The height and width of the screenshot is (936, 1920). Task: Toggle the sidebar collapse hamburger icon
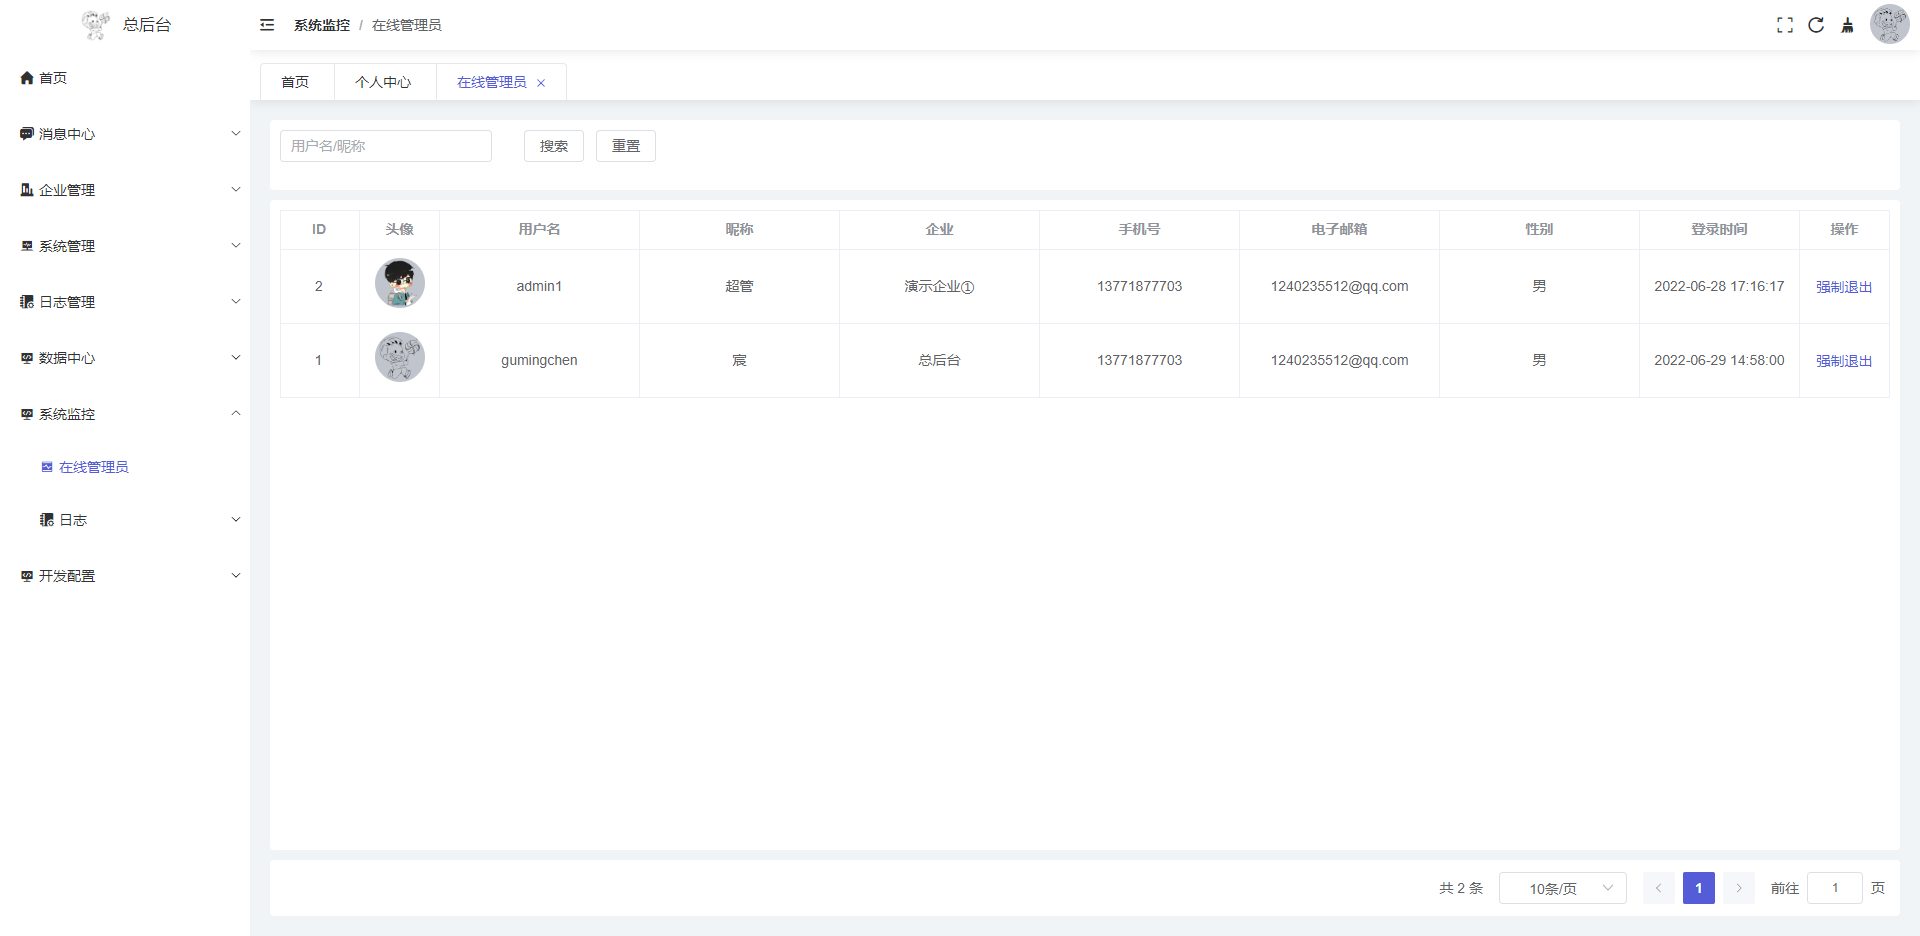(x=267, y=25)
